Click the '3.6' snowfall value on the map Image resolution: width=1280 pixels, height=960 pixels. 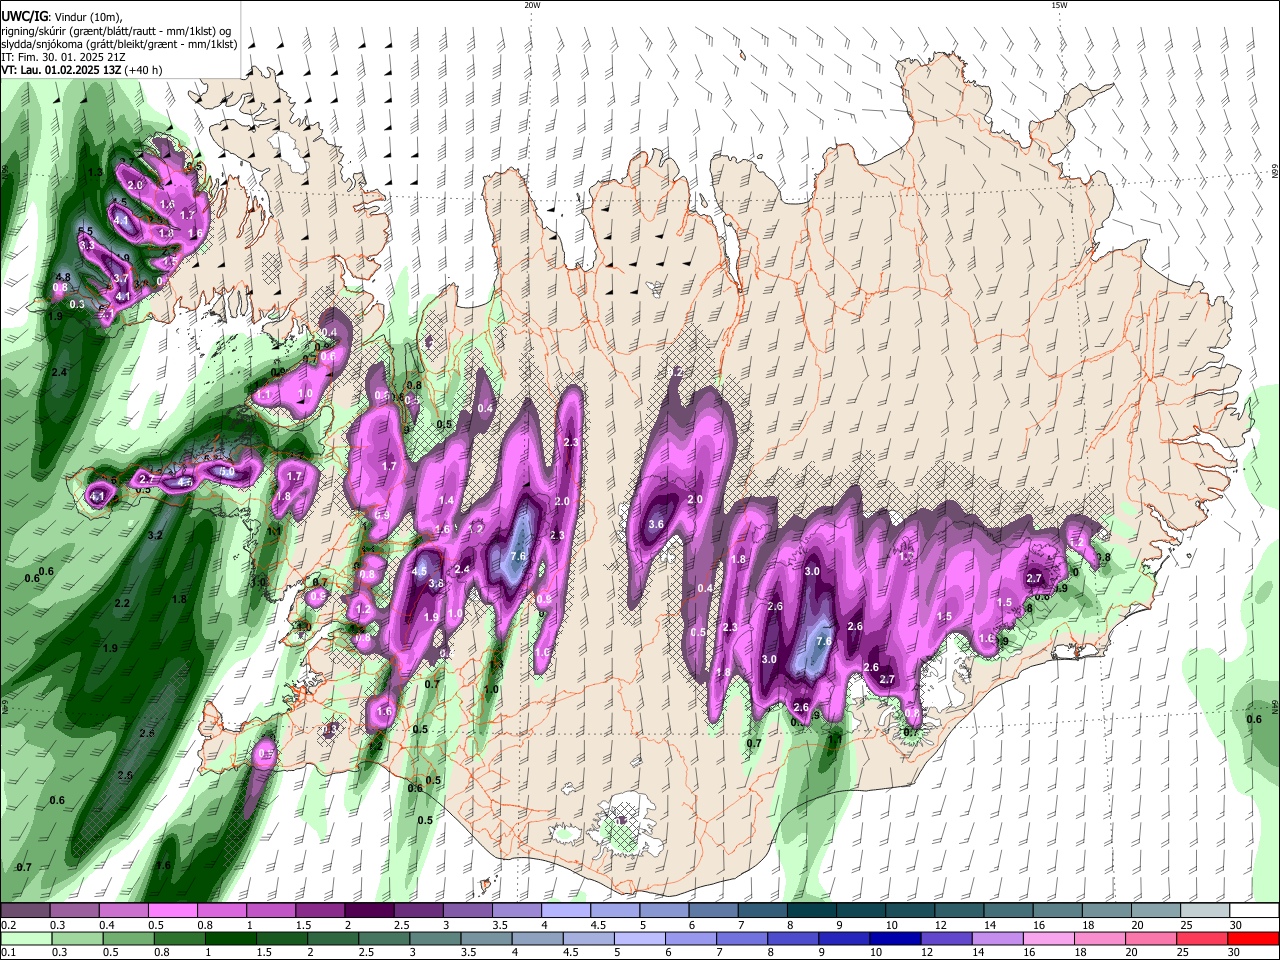coord(656,524)
